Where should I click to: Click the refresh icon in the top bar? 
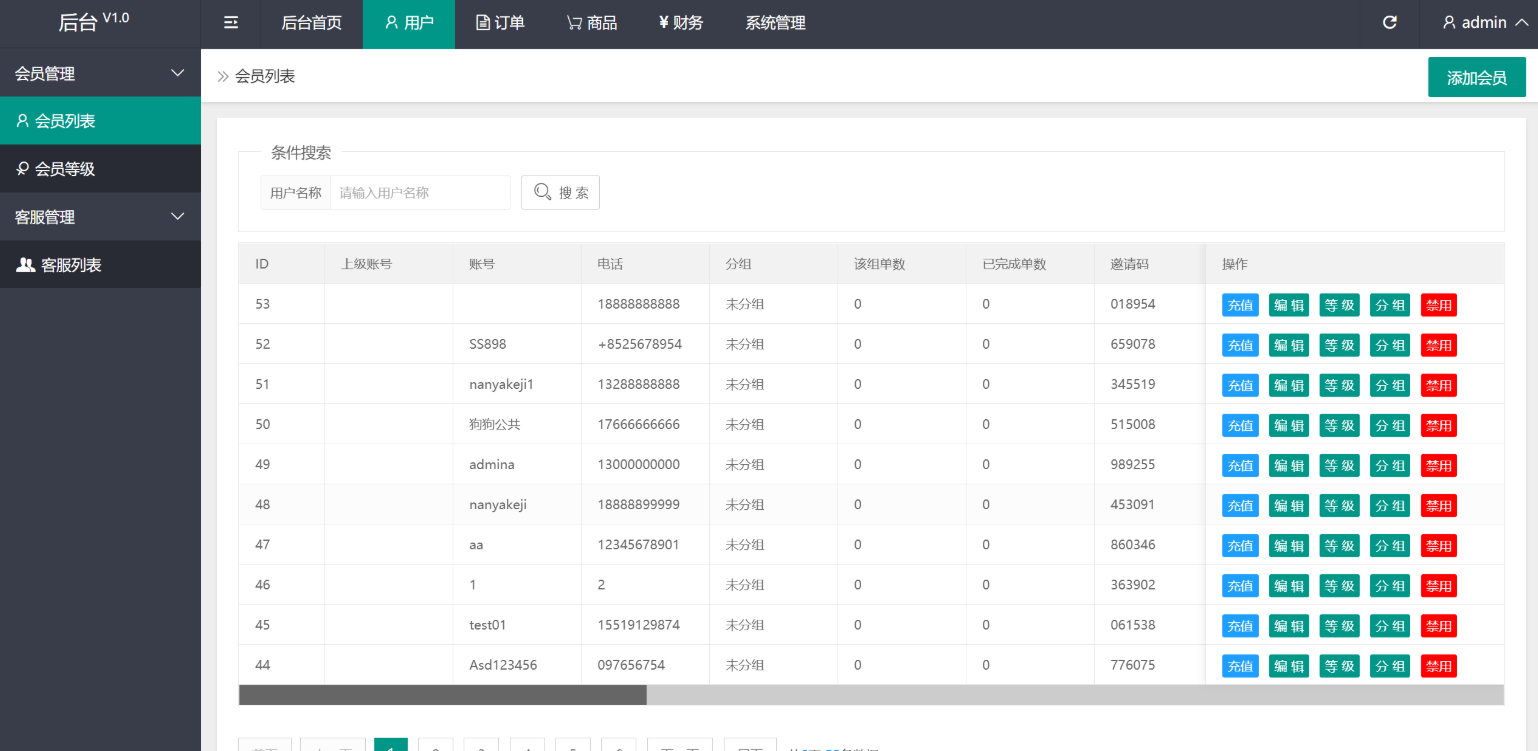point(1389,23)
